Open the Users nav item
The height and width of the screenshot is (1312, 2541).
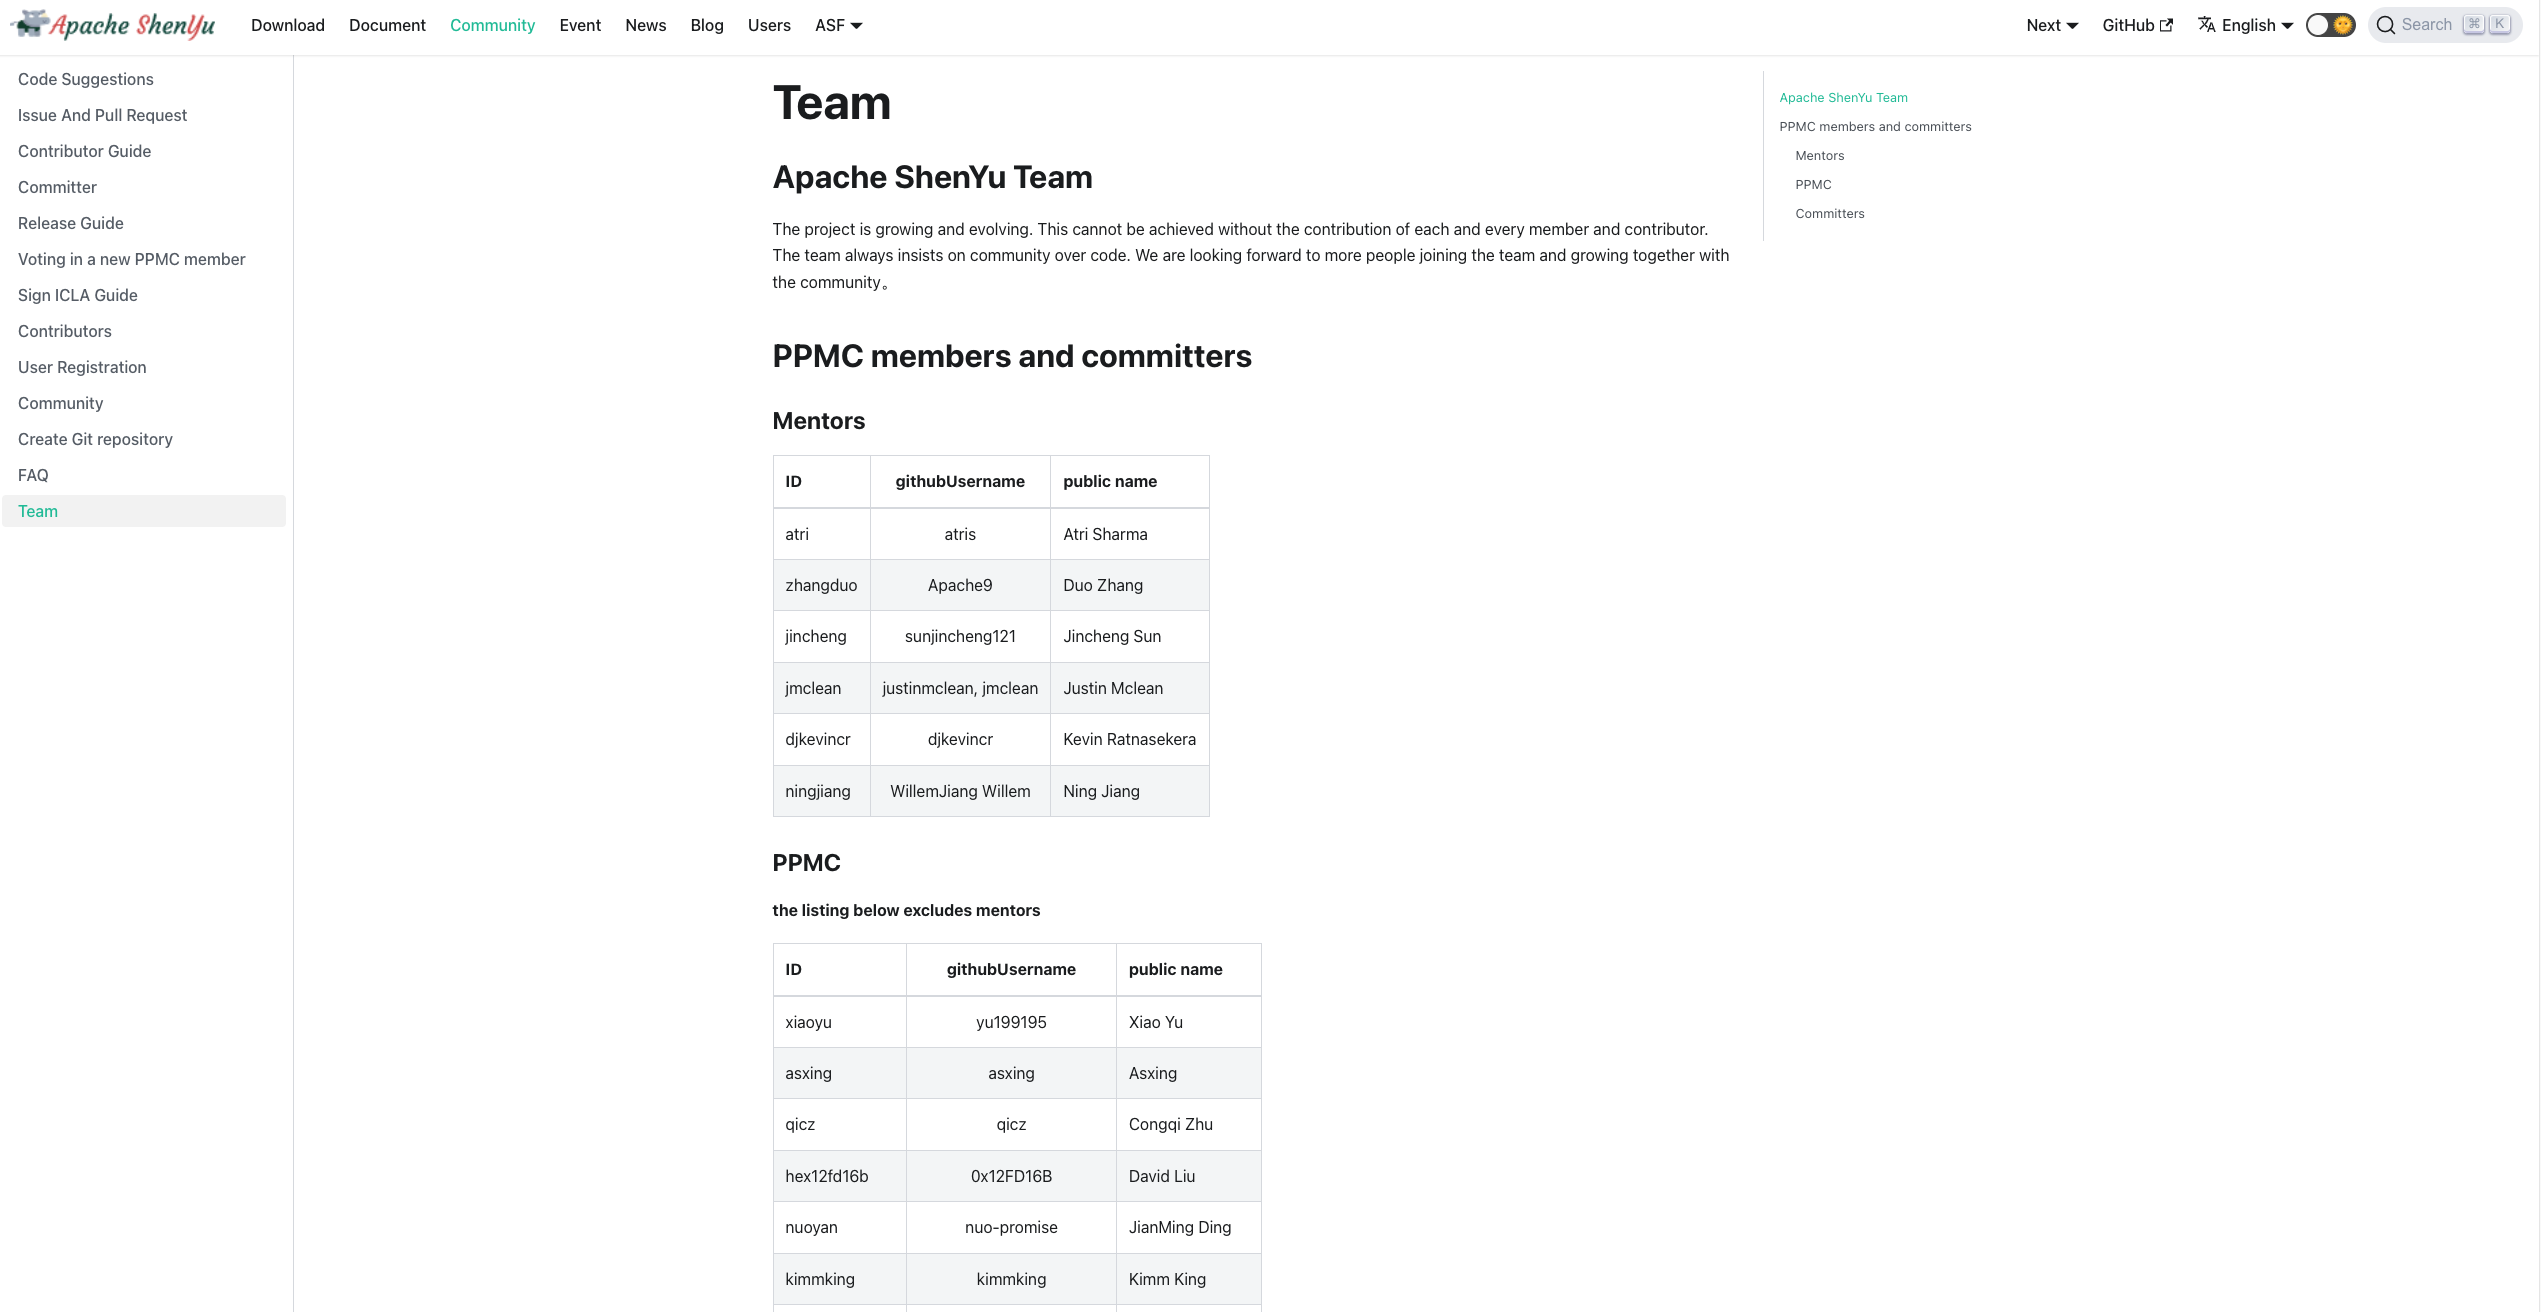[x=769, y=25]
